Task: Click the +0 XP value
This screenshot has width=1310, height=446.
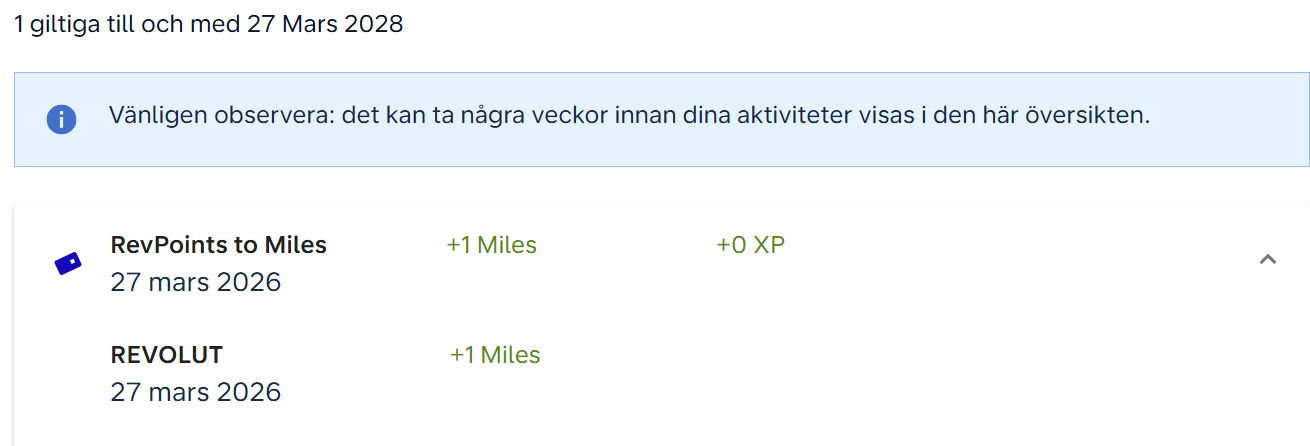Action: [750, 245]
